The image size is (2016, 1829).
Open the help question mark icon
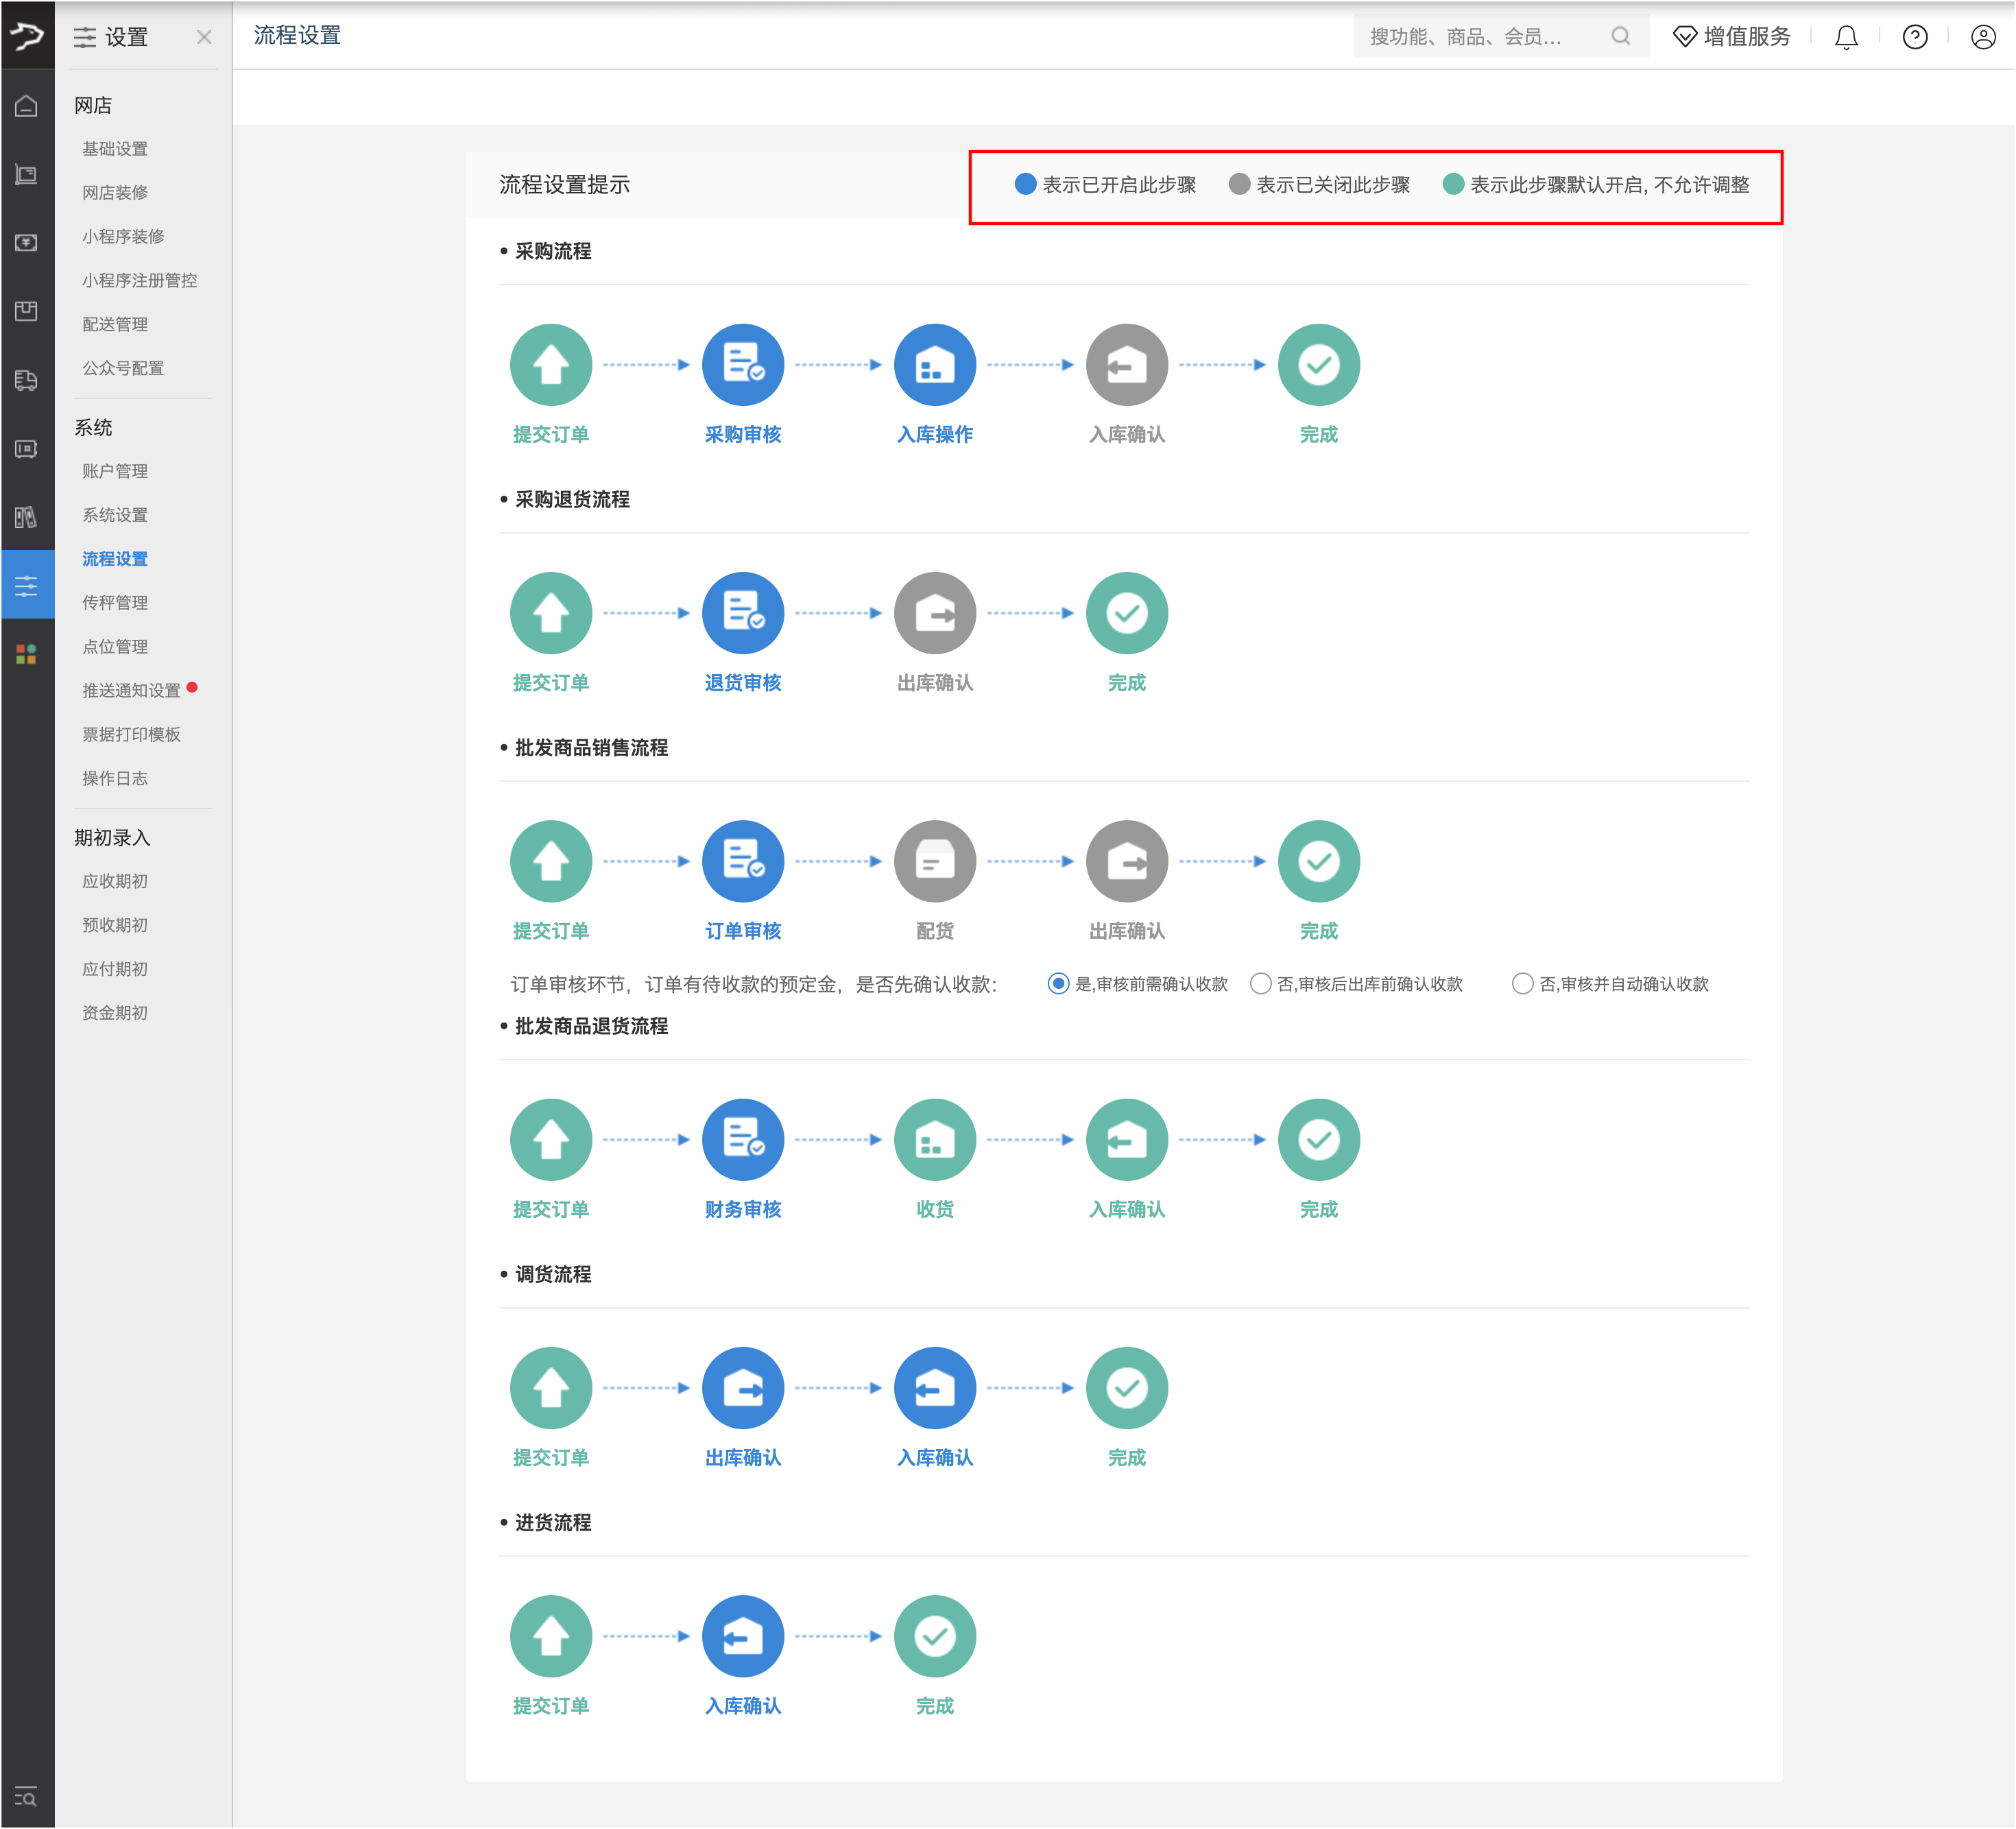click(1914, 37)
